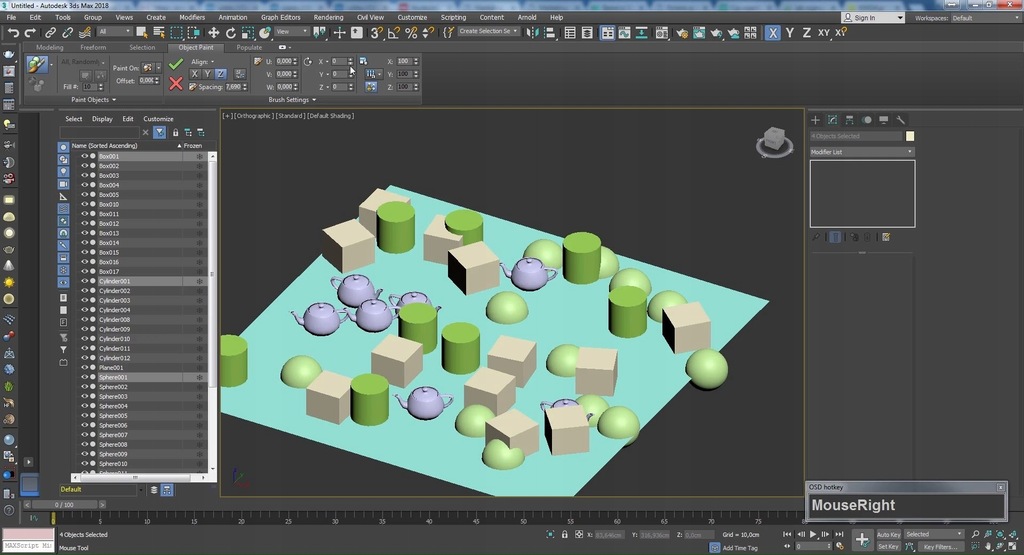Select the Rotate transform tool

[230, 33]
